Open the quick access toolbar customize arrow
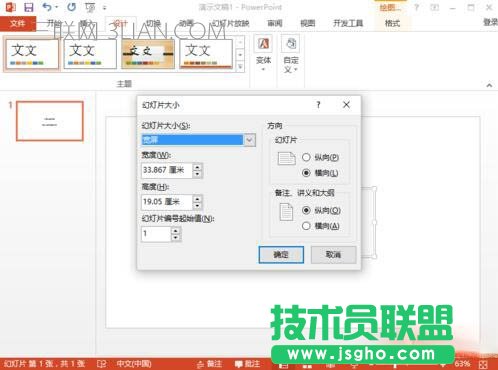The height and width of the screenshot is (370, 498). 105,7
